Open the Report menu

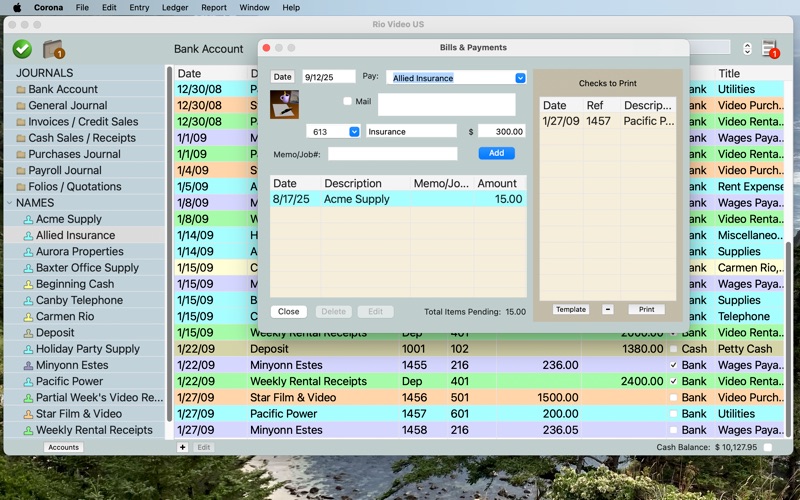pos(214,7)
